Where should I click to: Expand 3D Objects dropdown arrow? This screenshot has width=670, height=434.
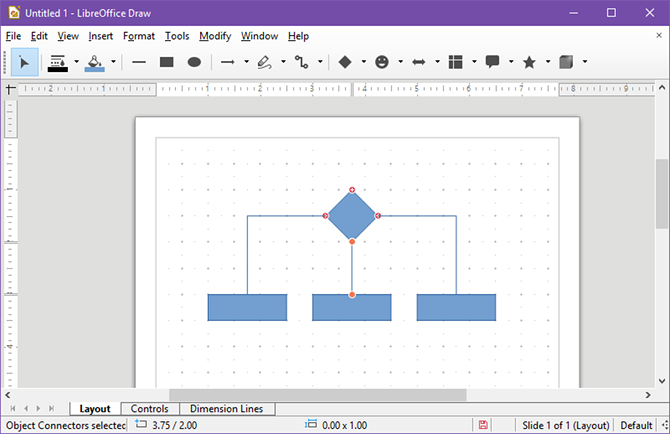pyautogui.click(x=585, y=62)
